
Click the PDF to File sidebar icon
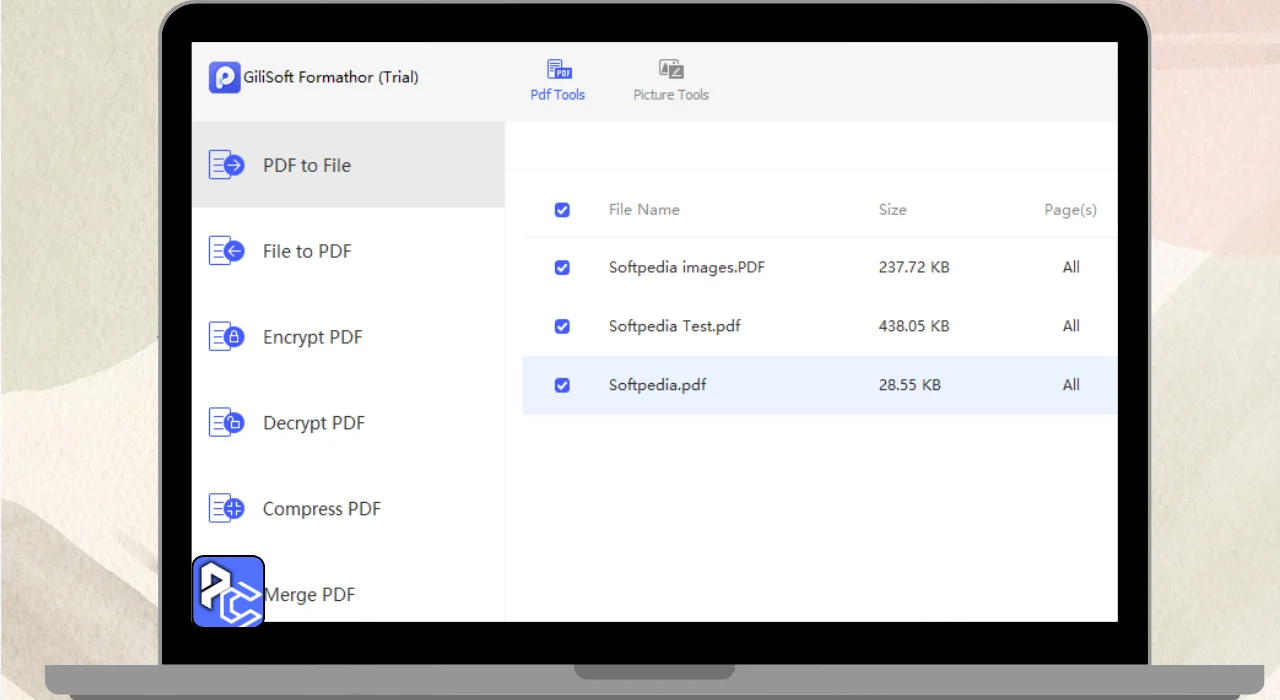226,165
